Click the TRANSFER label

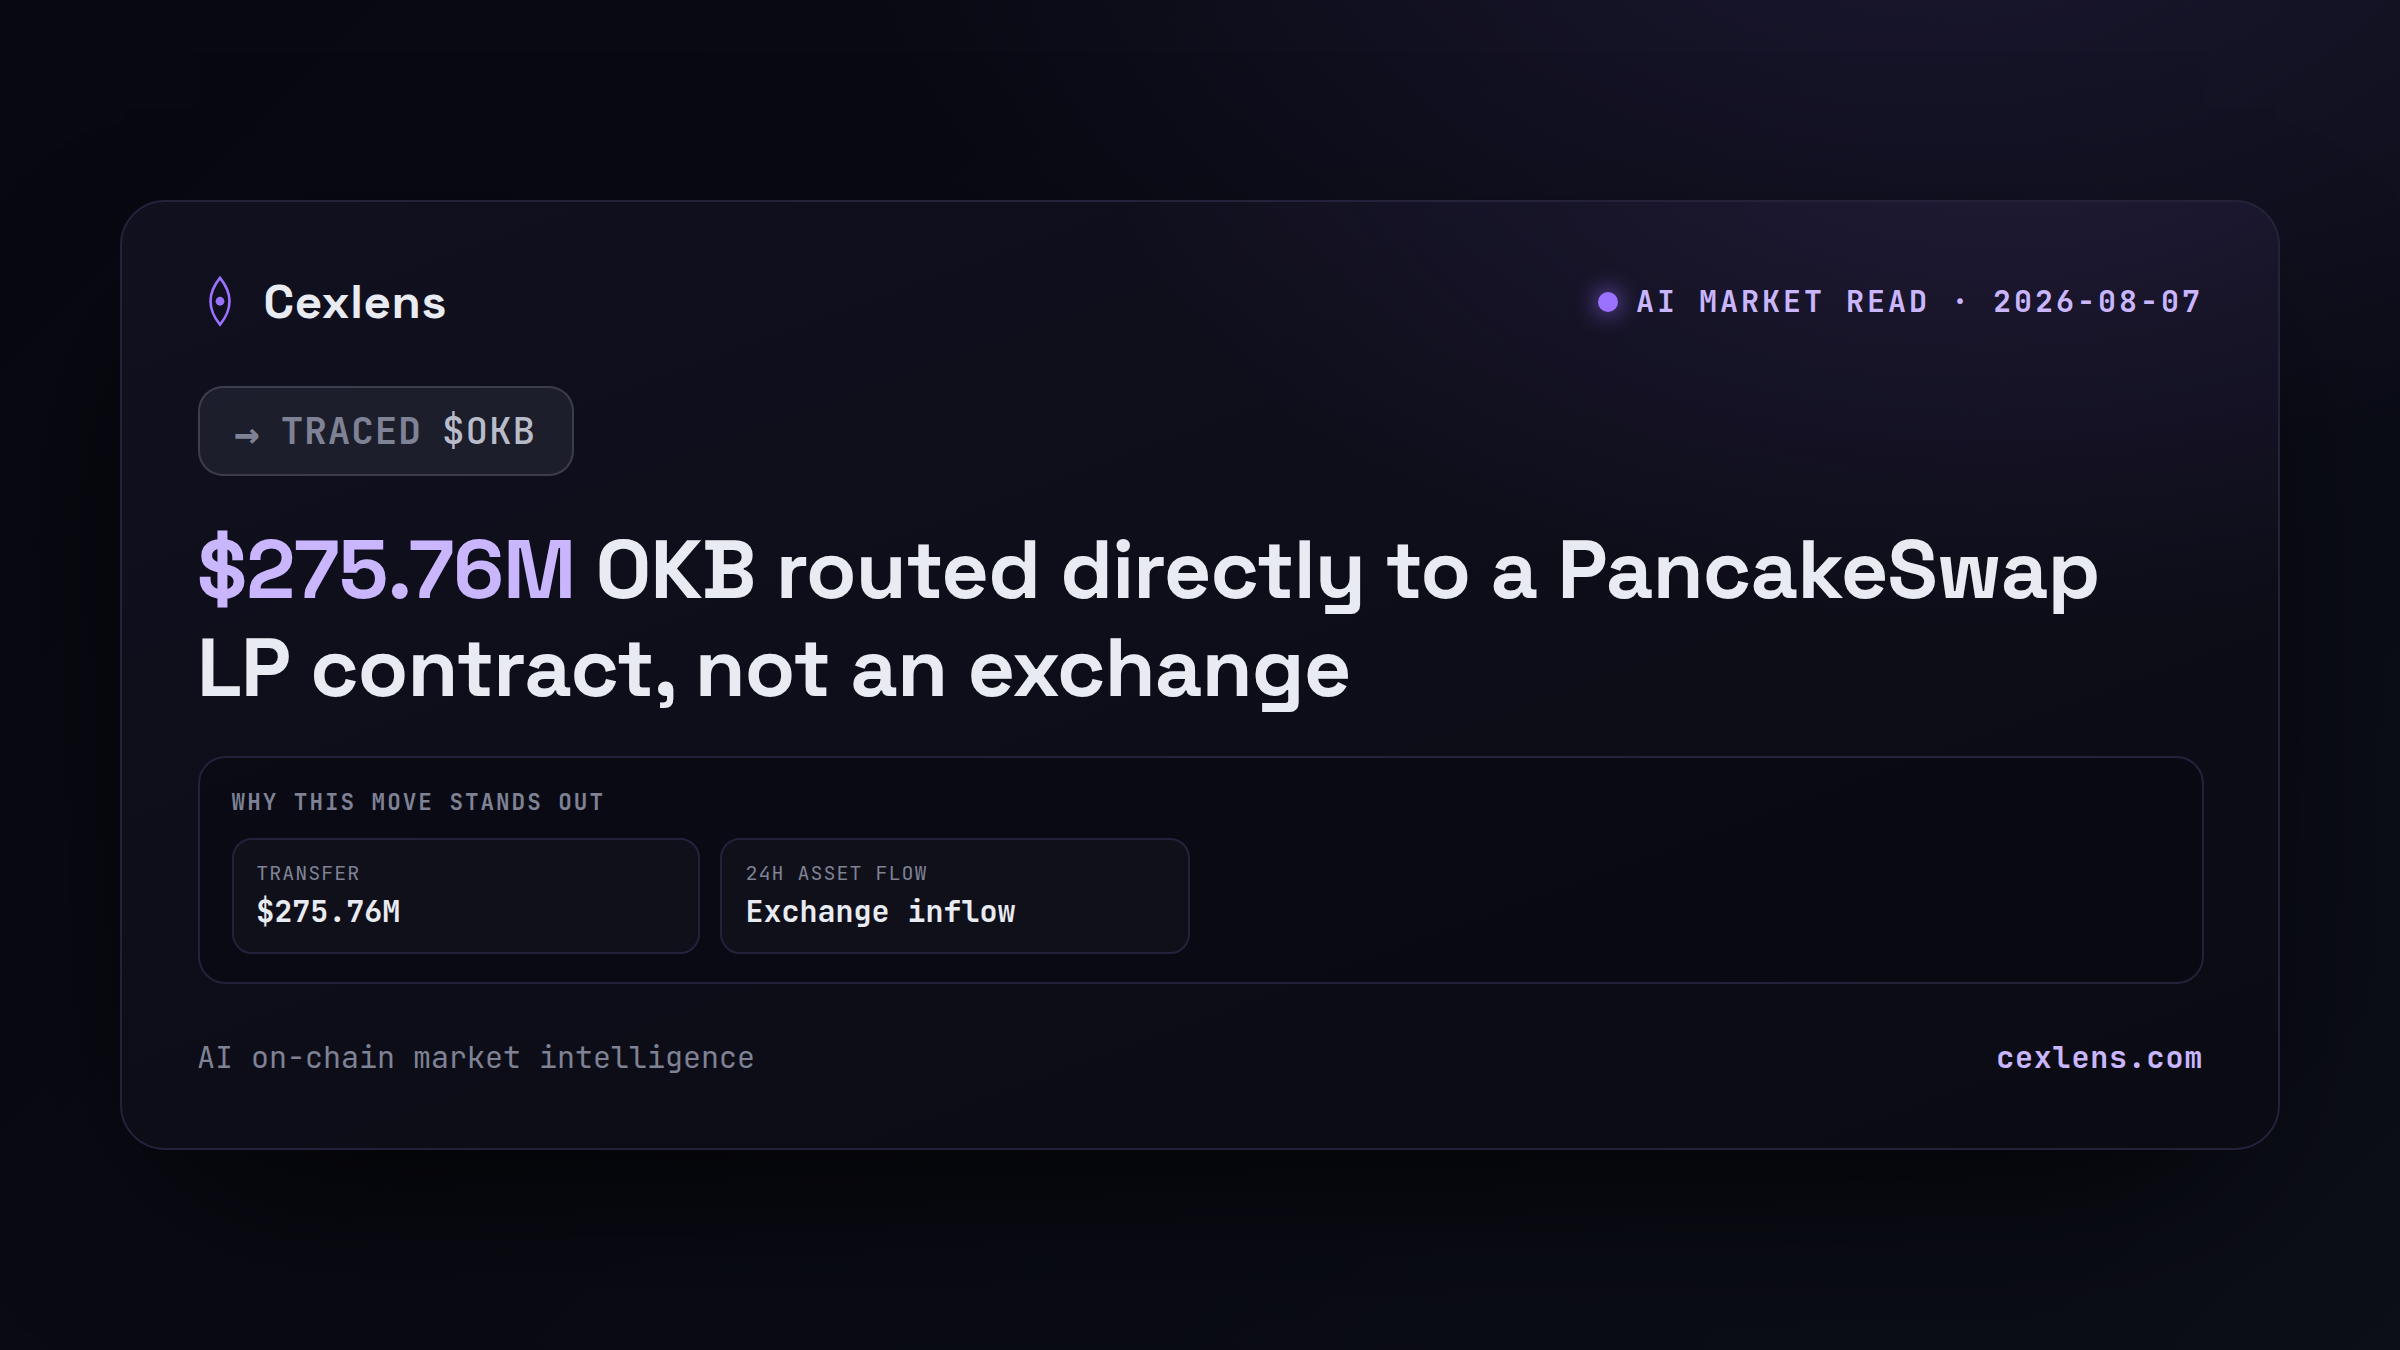click(308, 873)
